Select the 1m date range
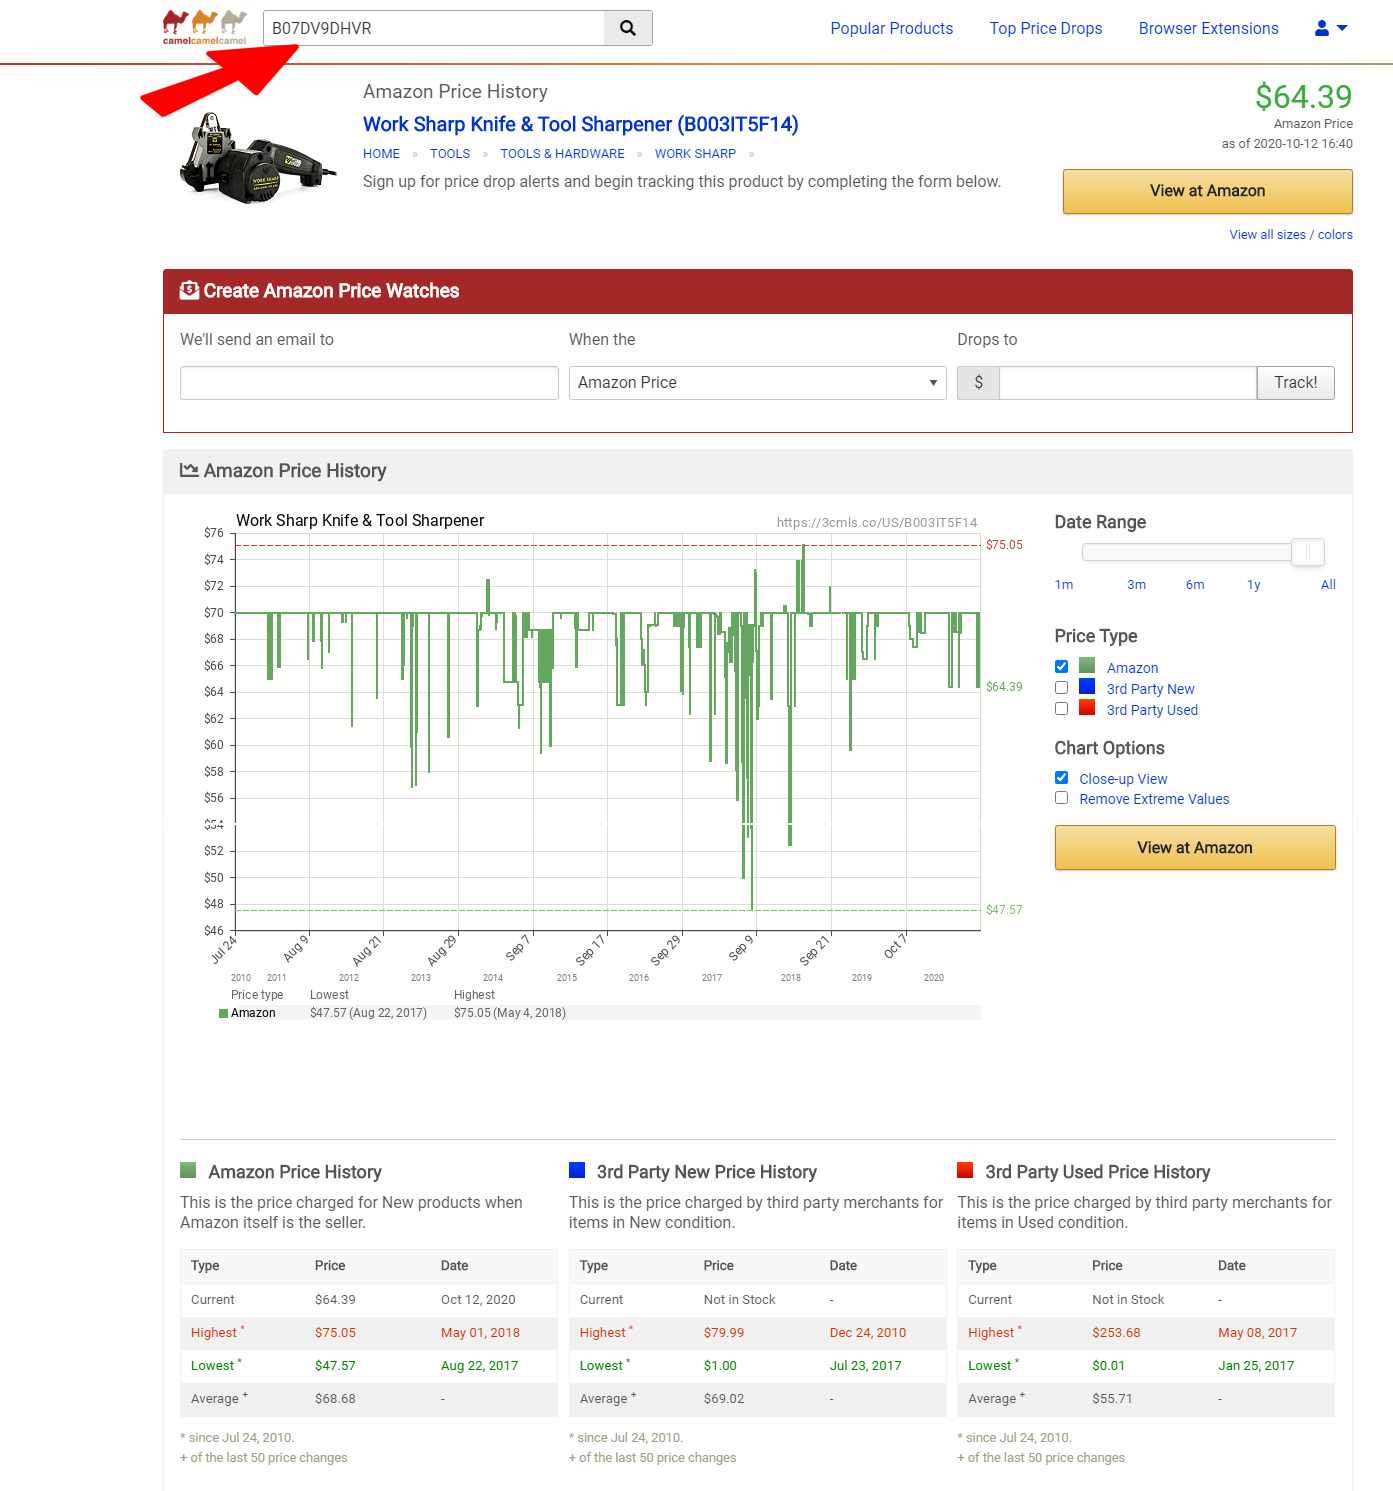Image resolution: width=1393 pixels, height=1491 pixels. (1063, 585)
